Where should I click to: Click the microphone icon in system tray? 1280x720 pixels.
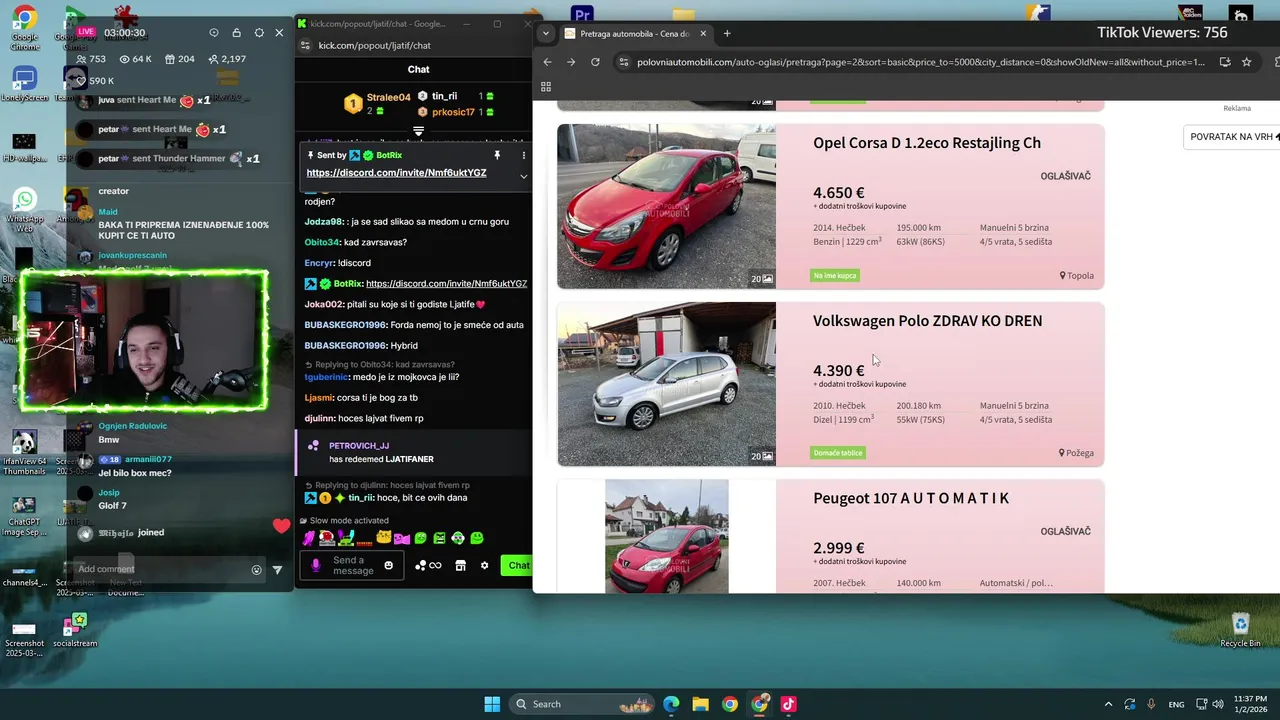(x=1151, y=704)
